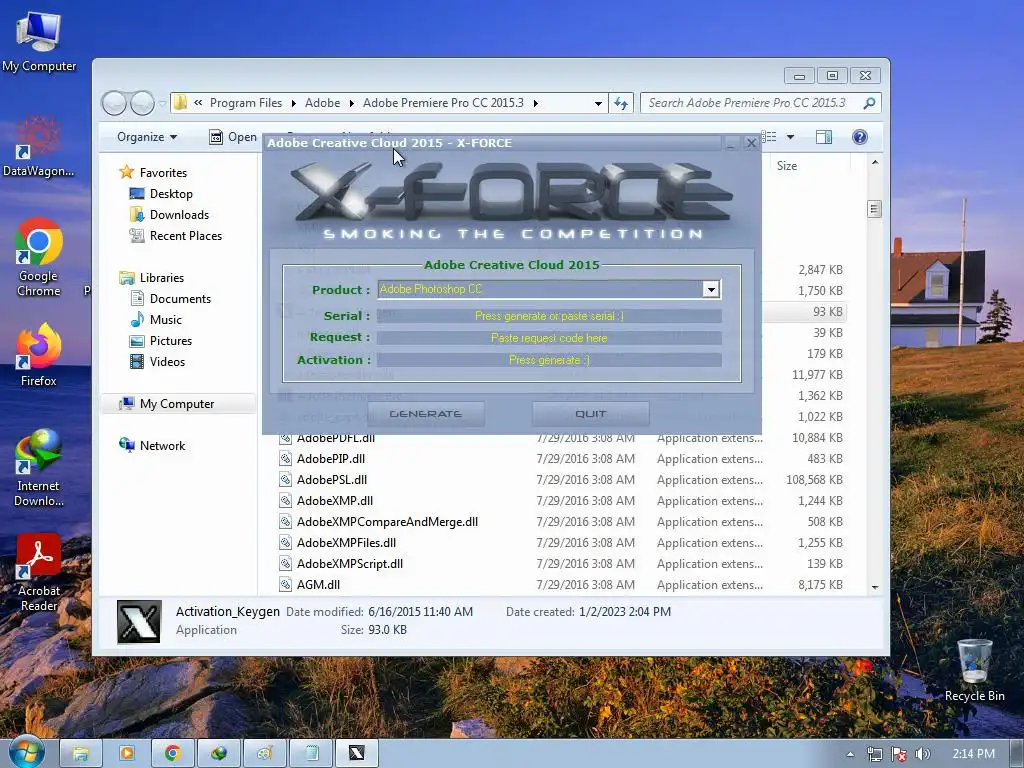Navigate to Program Files breadcrumb
Viewport: 1024px width, 768px height.
(246, 103)
